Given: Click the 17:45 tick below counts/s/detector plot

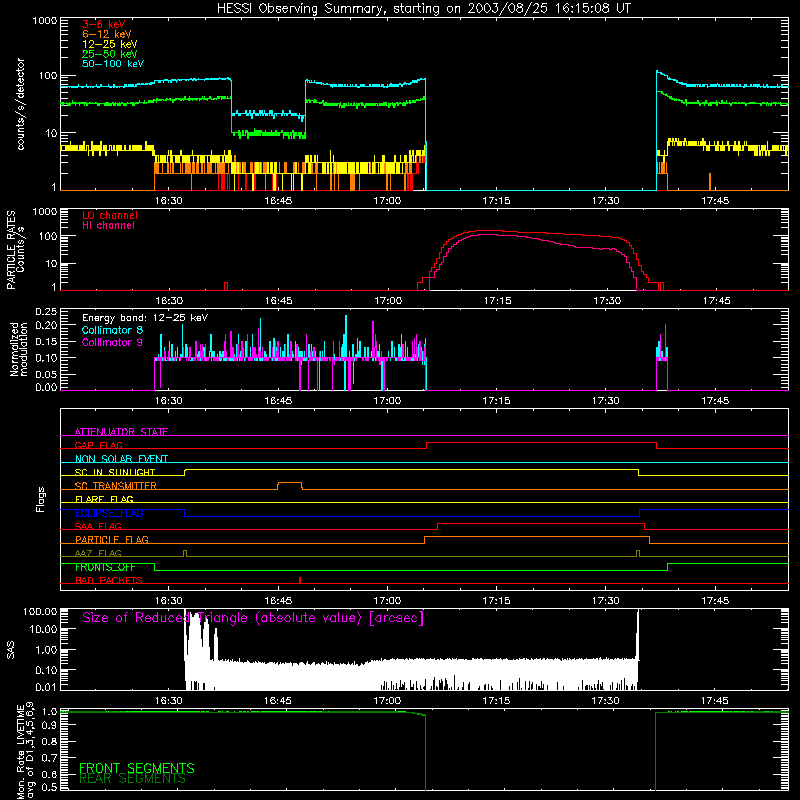Looking at the screenshot, I should [715, 201].
